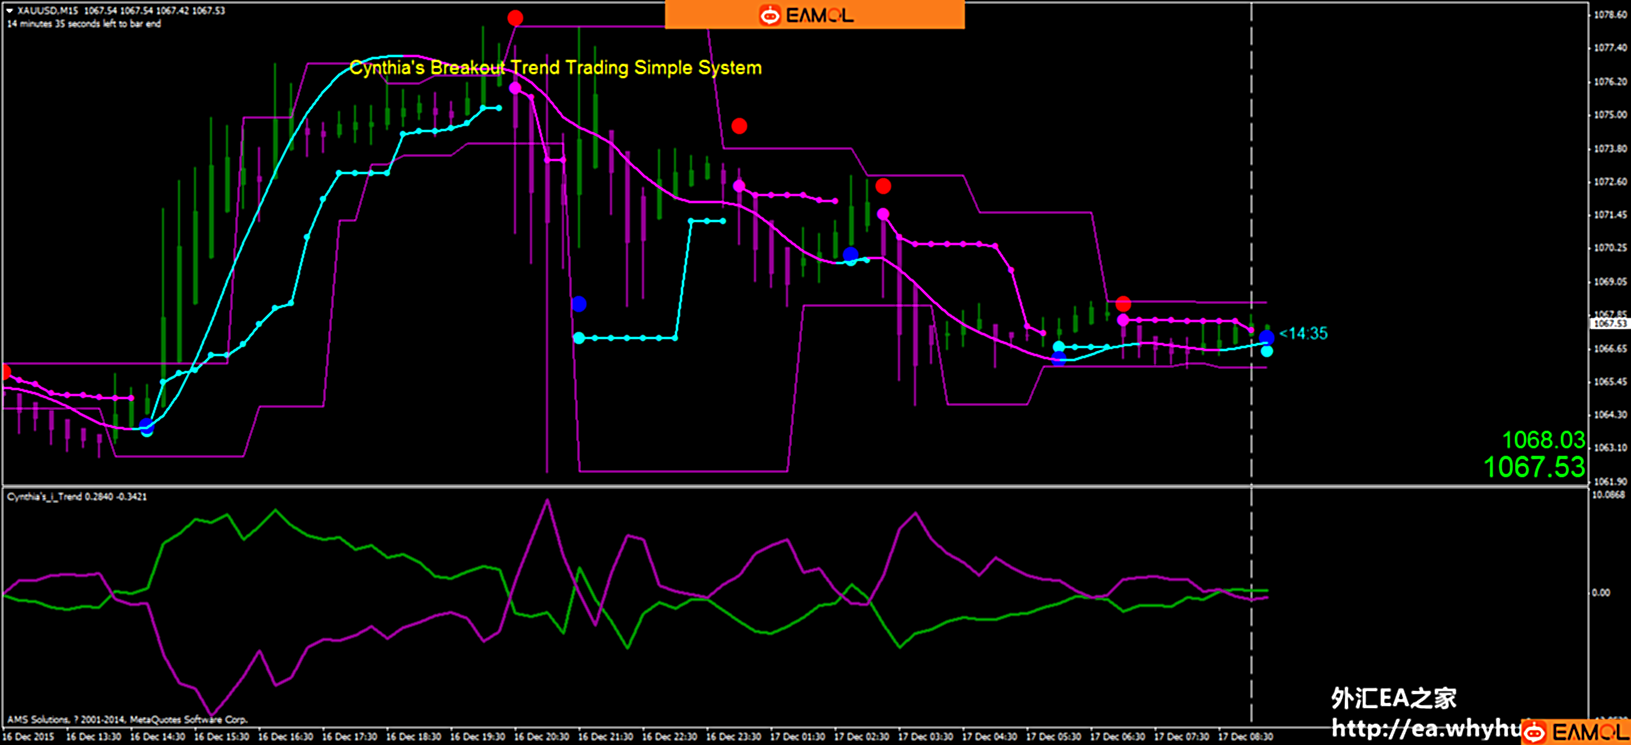Image resolution: width=1631 pixels, height=745 pixels.
Task: Click the 外汇EA之家 watermark text
Action: (1393, 698)
